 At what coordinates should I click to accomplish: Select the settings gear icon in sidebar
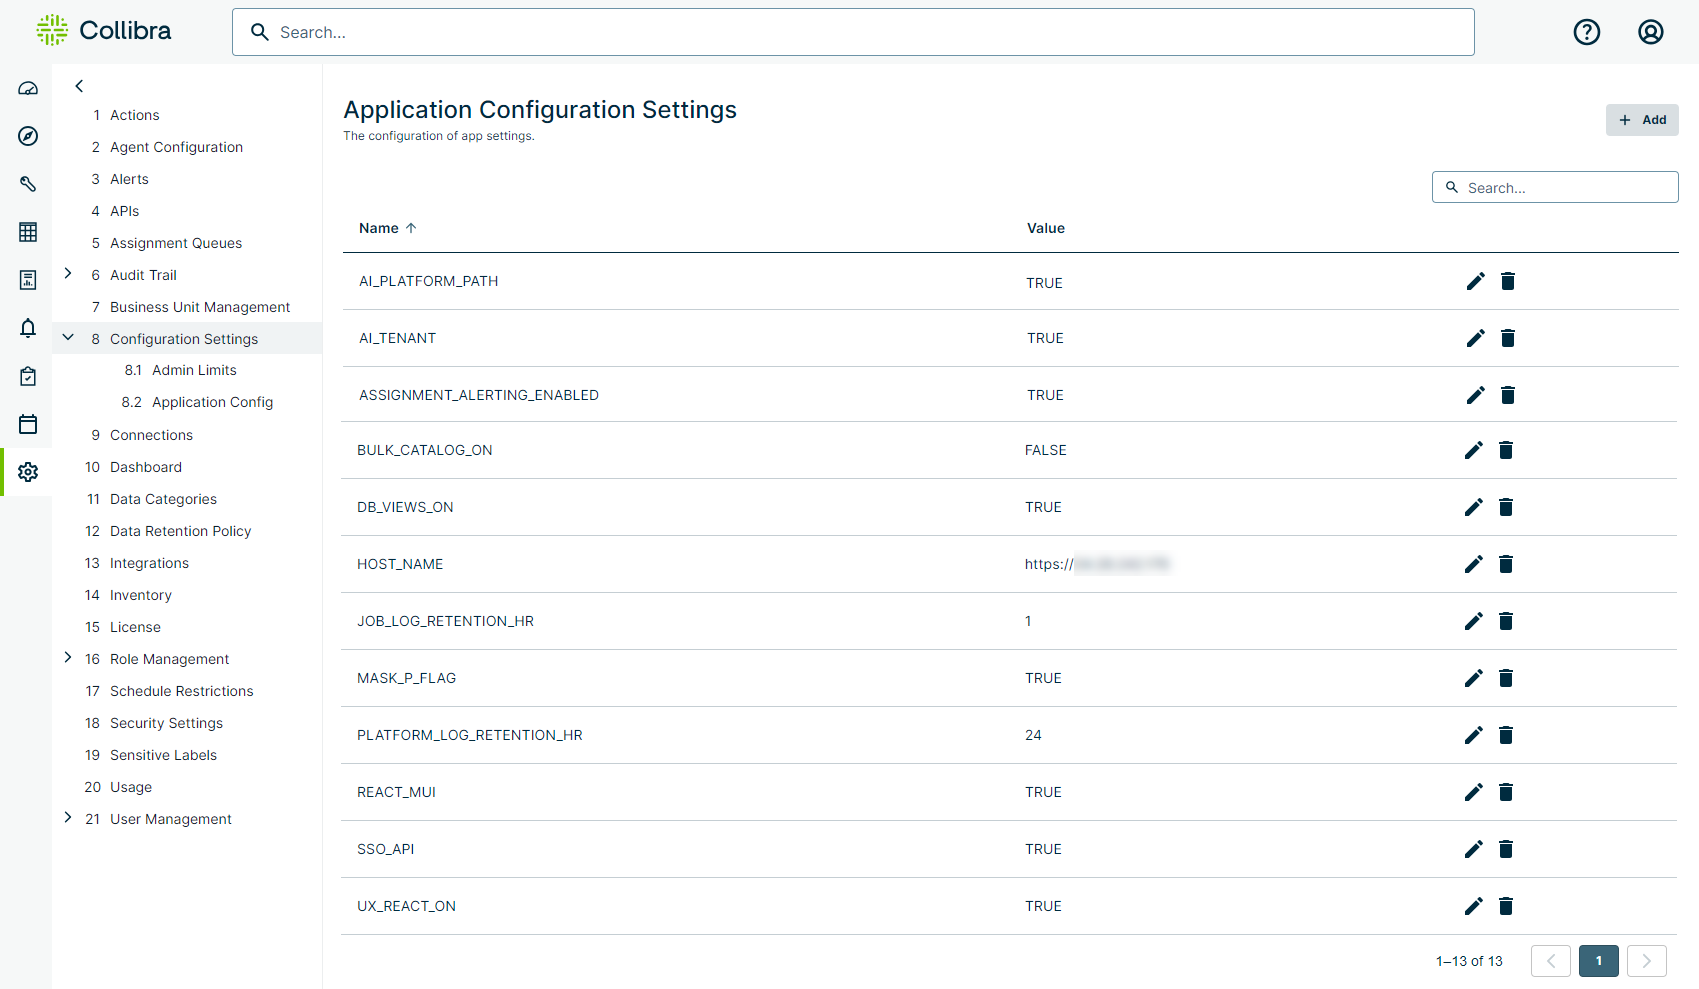pos(28,472)
